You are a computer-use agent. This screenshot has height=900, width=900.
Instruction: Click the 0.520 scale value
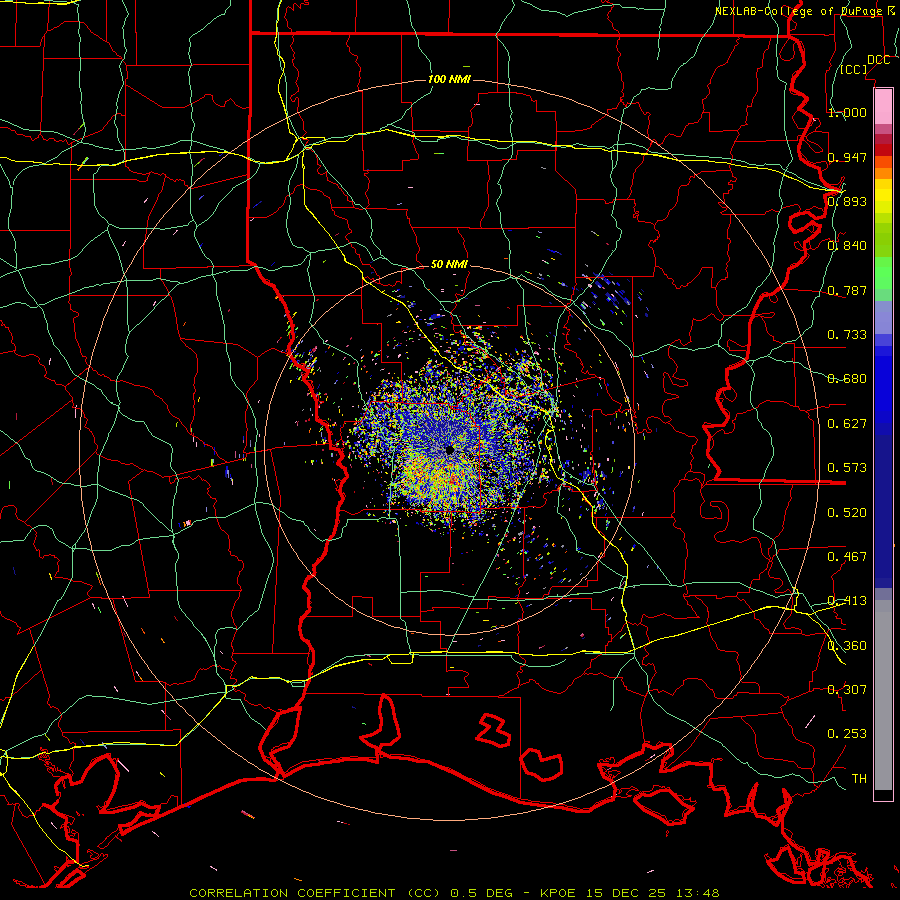[847, 513]
